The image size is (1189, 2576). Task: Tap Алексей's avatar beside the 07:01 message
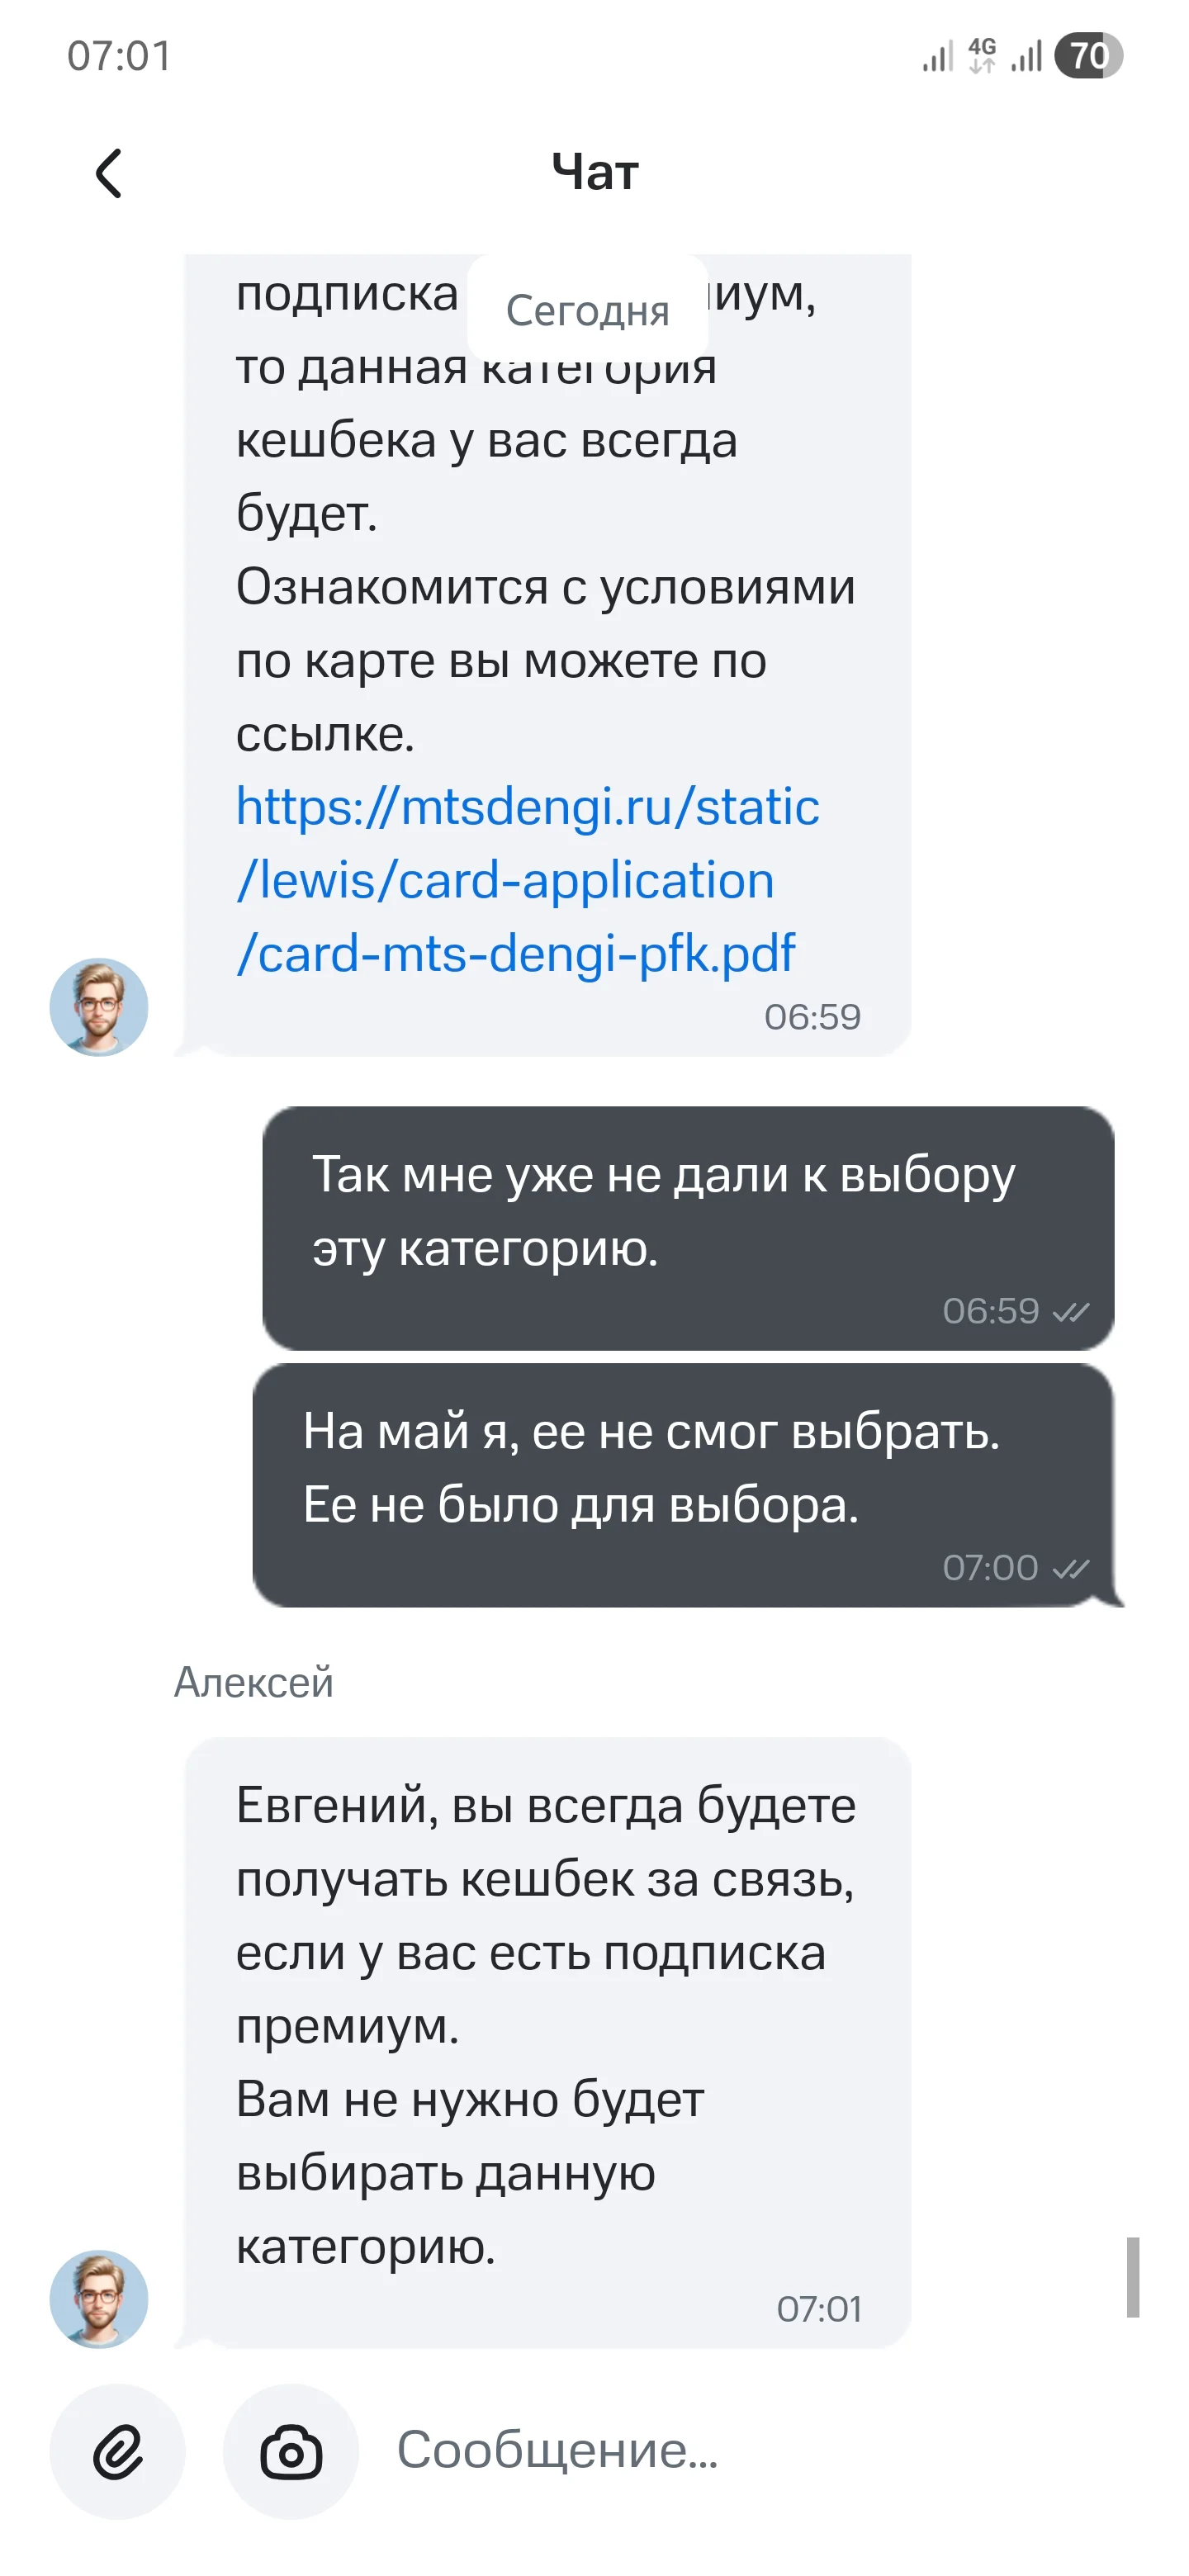click(x=99, y=2298)
